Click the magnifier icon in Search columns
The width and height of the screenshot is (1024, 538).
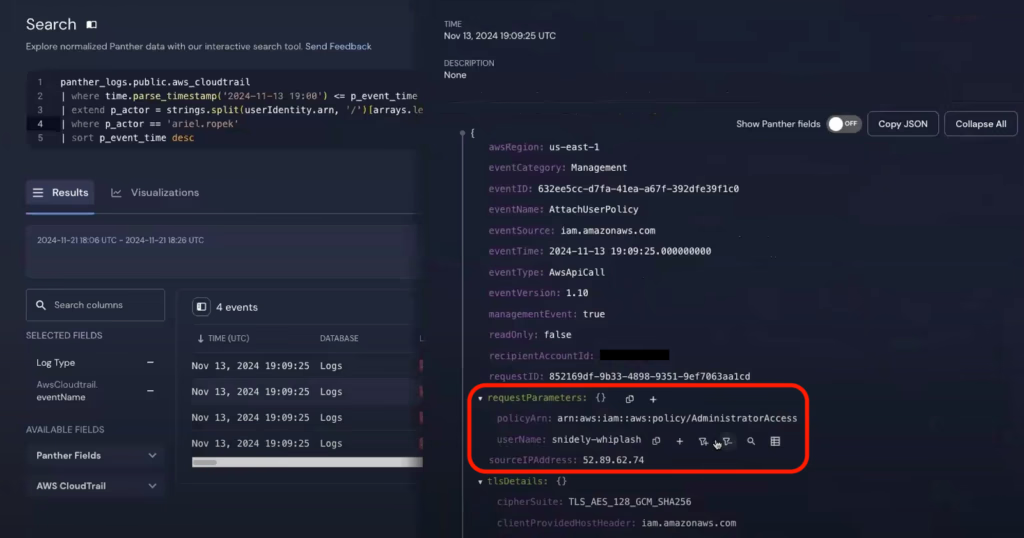pos(40,305)
